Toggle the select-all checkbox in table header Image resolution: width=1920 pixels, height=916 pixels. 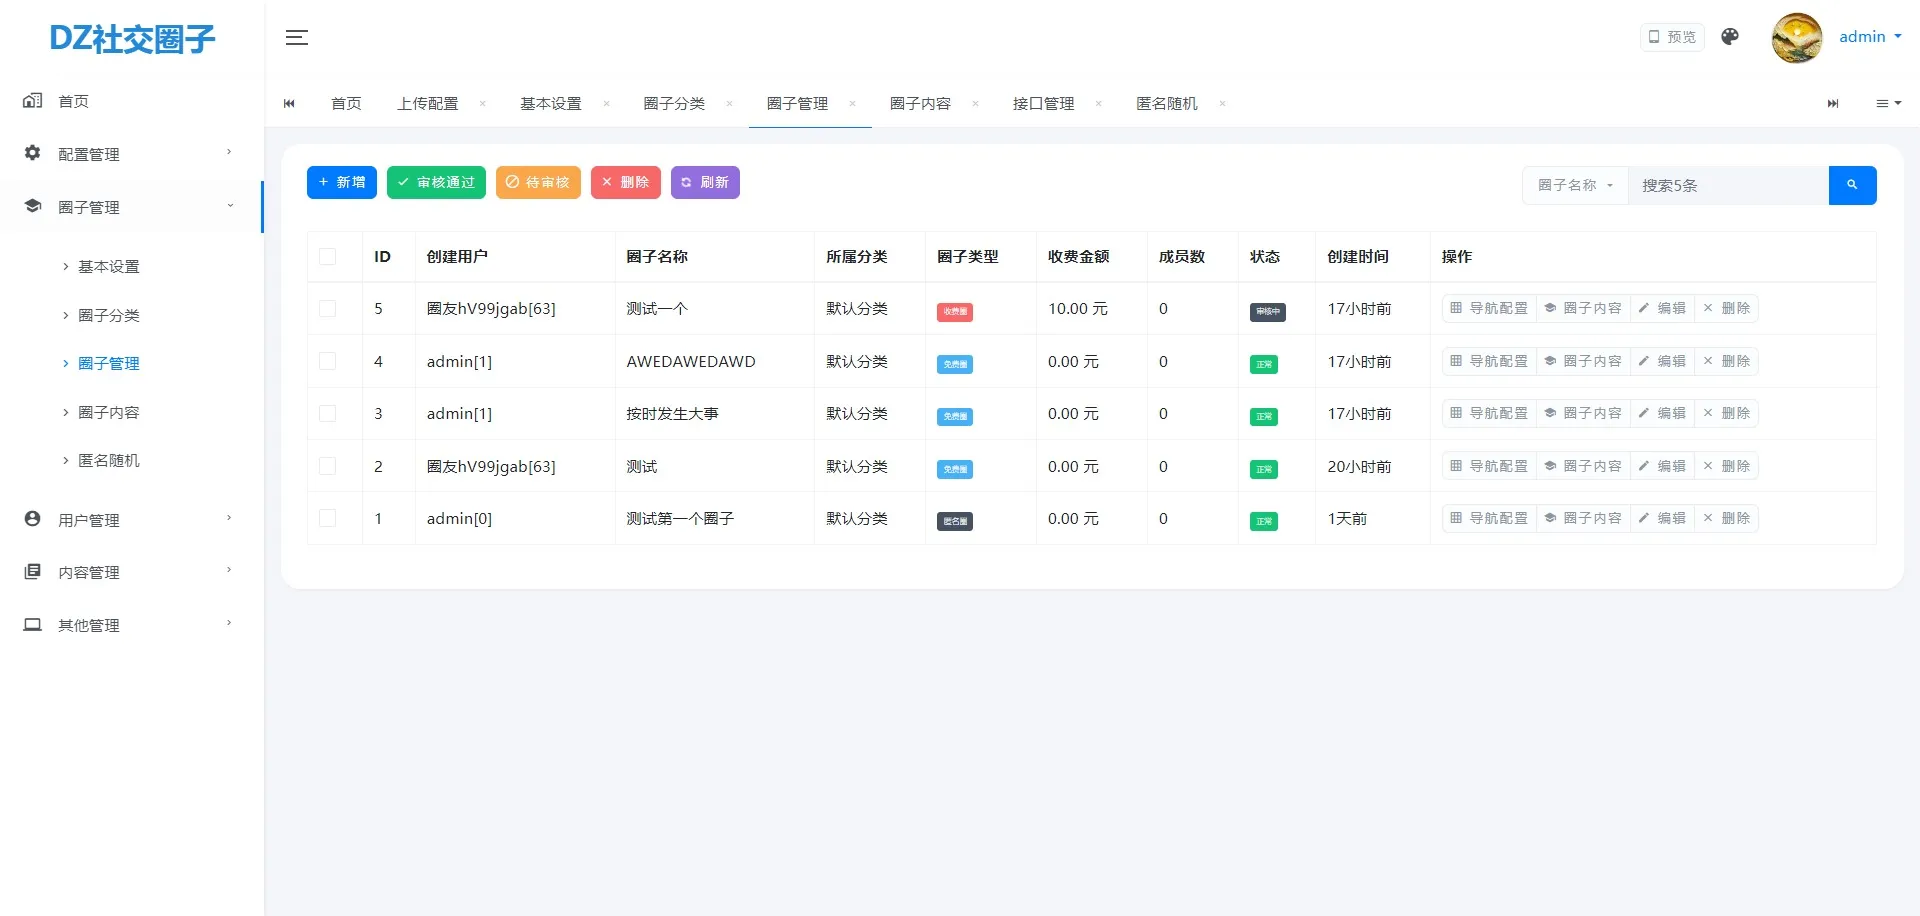[329, 256]
